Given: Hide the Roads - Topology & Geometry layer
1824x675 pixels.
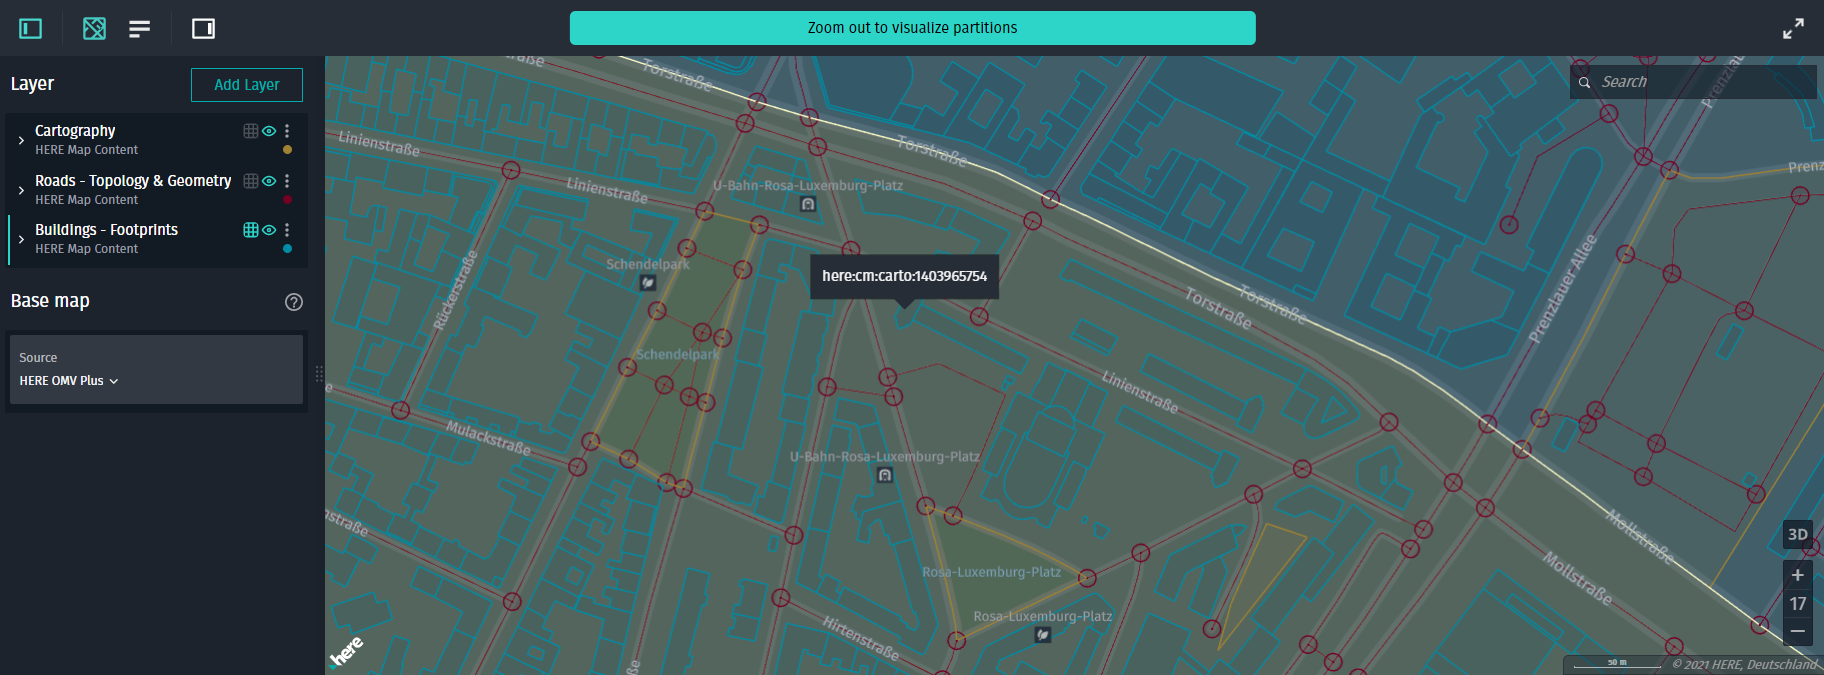Looking at the screenshot, I should (x=269, y=181).
